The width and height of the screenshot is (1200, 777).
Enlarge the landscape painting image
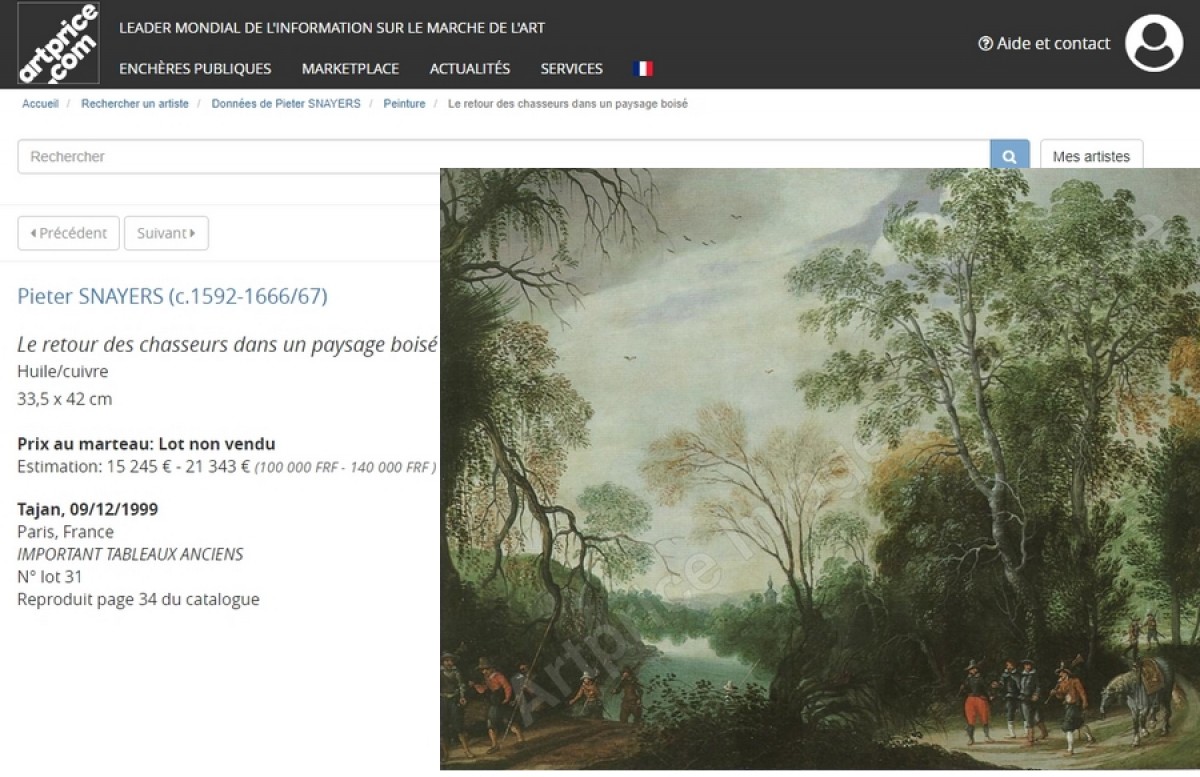[820, 468]
